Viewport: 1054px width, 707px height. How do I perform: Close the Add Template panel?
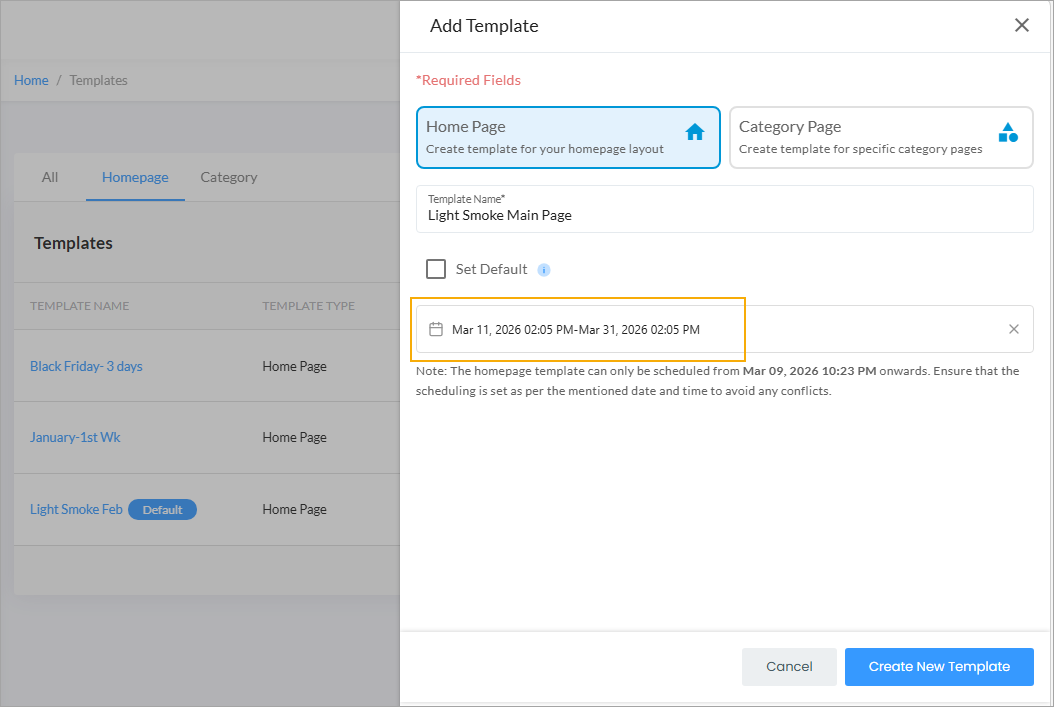(1021, 26)
